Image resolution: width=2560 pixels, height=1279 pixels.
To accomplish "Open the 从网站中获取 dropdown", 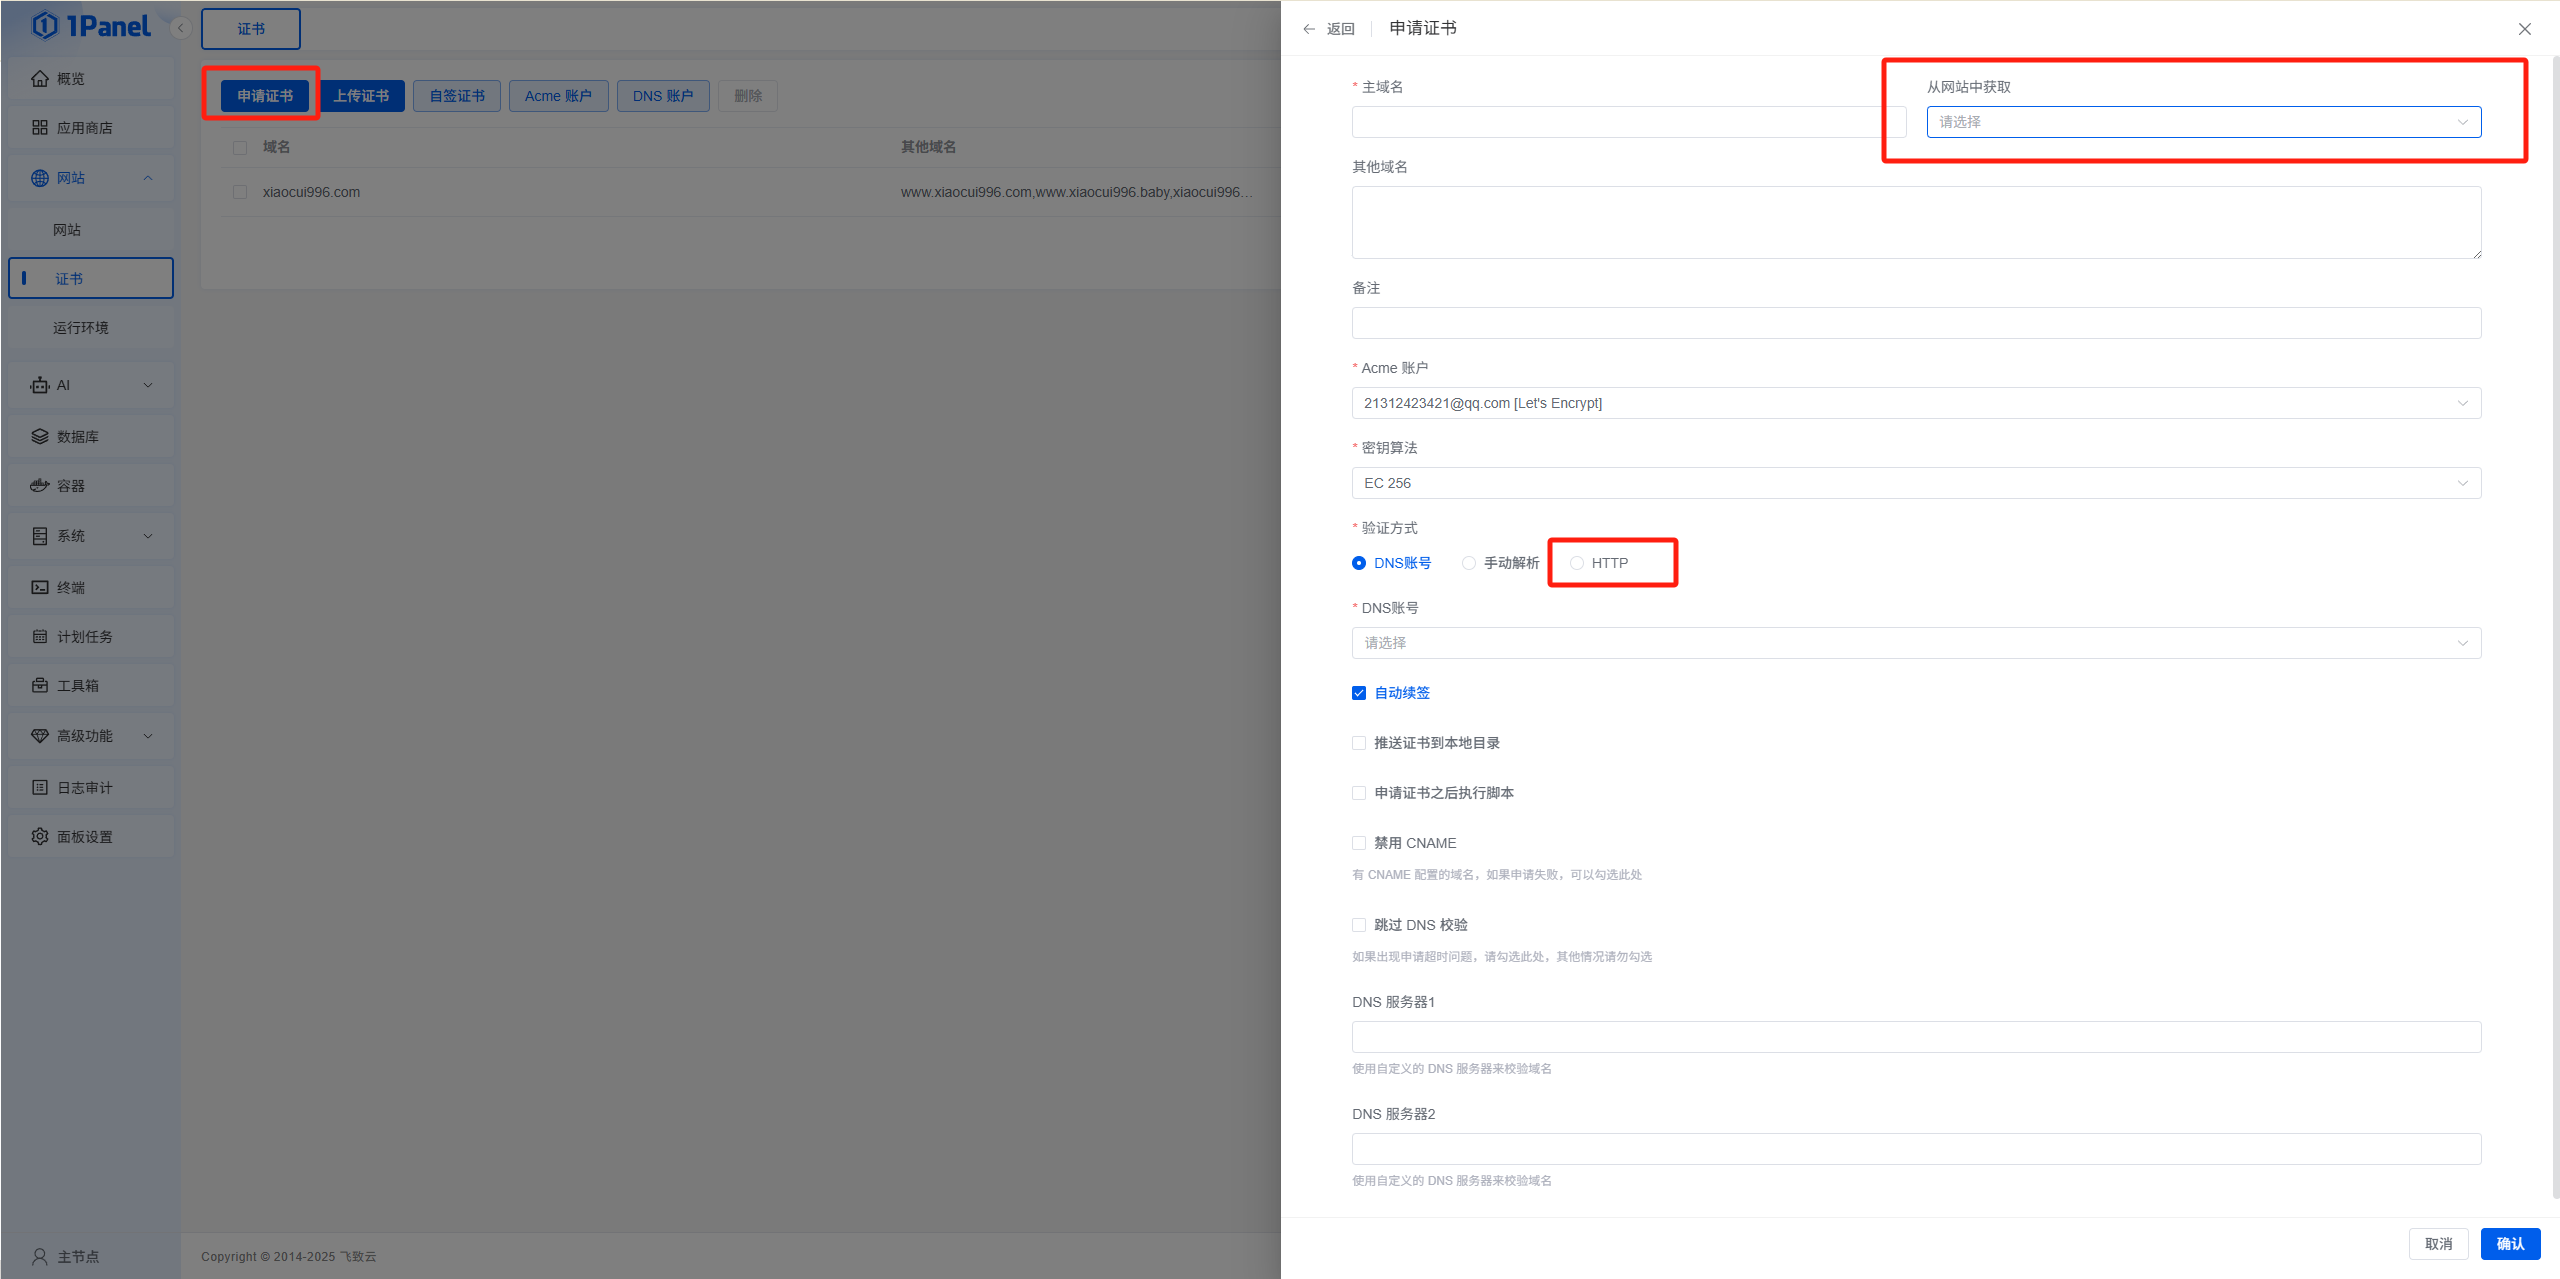I will (x=2203, y=122).
